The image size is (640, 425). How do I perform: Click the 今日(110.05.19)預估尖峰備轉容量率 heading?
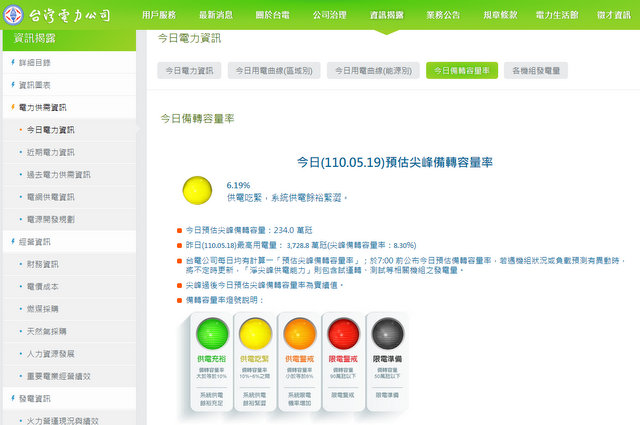395,162
